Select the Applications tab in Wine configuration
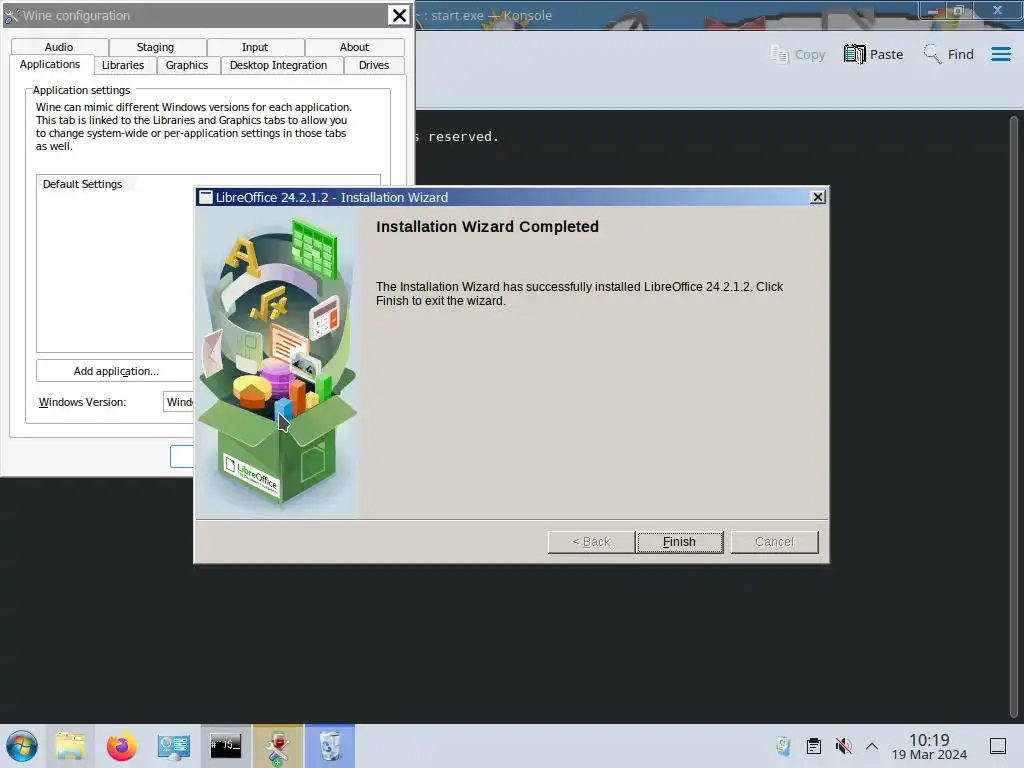The image size is (1024, 768). point(50,64)
